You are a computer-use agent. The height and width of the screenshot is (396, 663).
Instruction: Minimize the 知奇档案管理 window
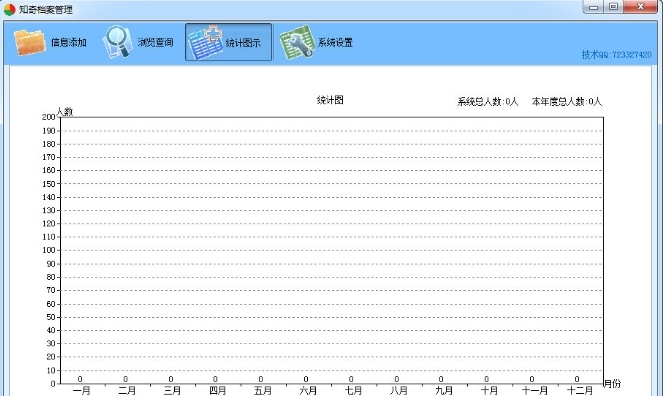593,7
